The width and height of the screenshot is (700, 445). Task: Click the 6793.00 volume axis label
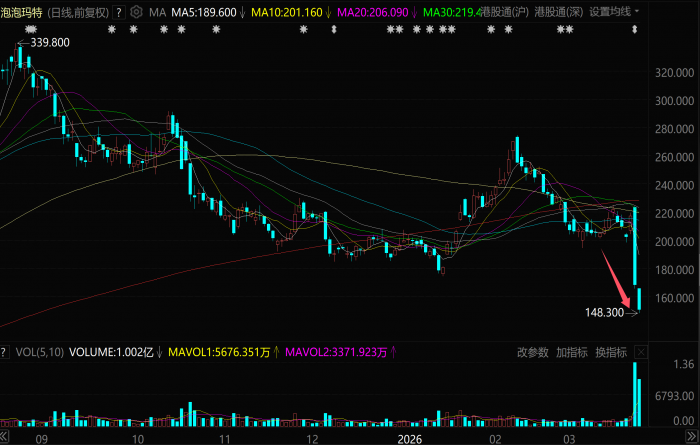(674, 396)
